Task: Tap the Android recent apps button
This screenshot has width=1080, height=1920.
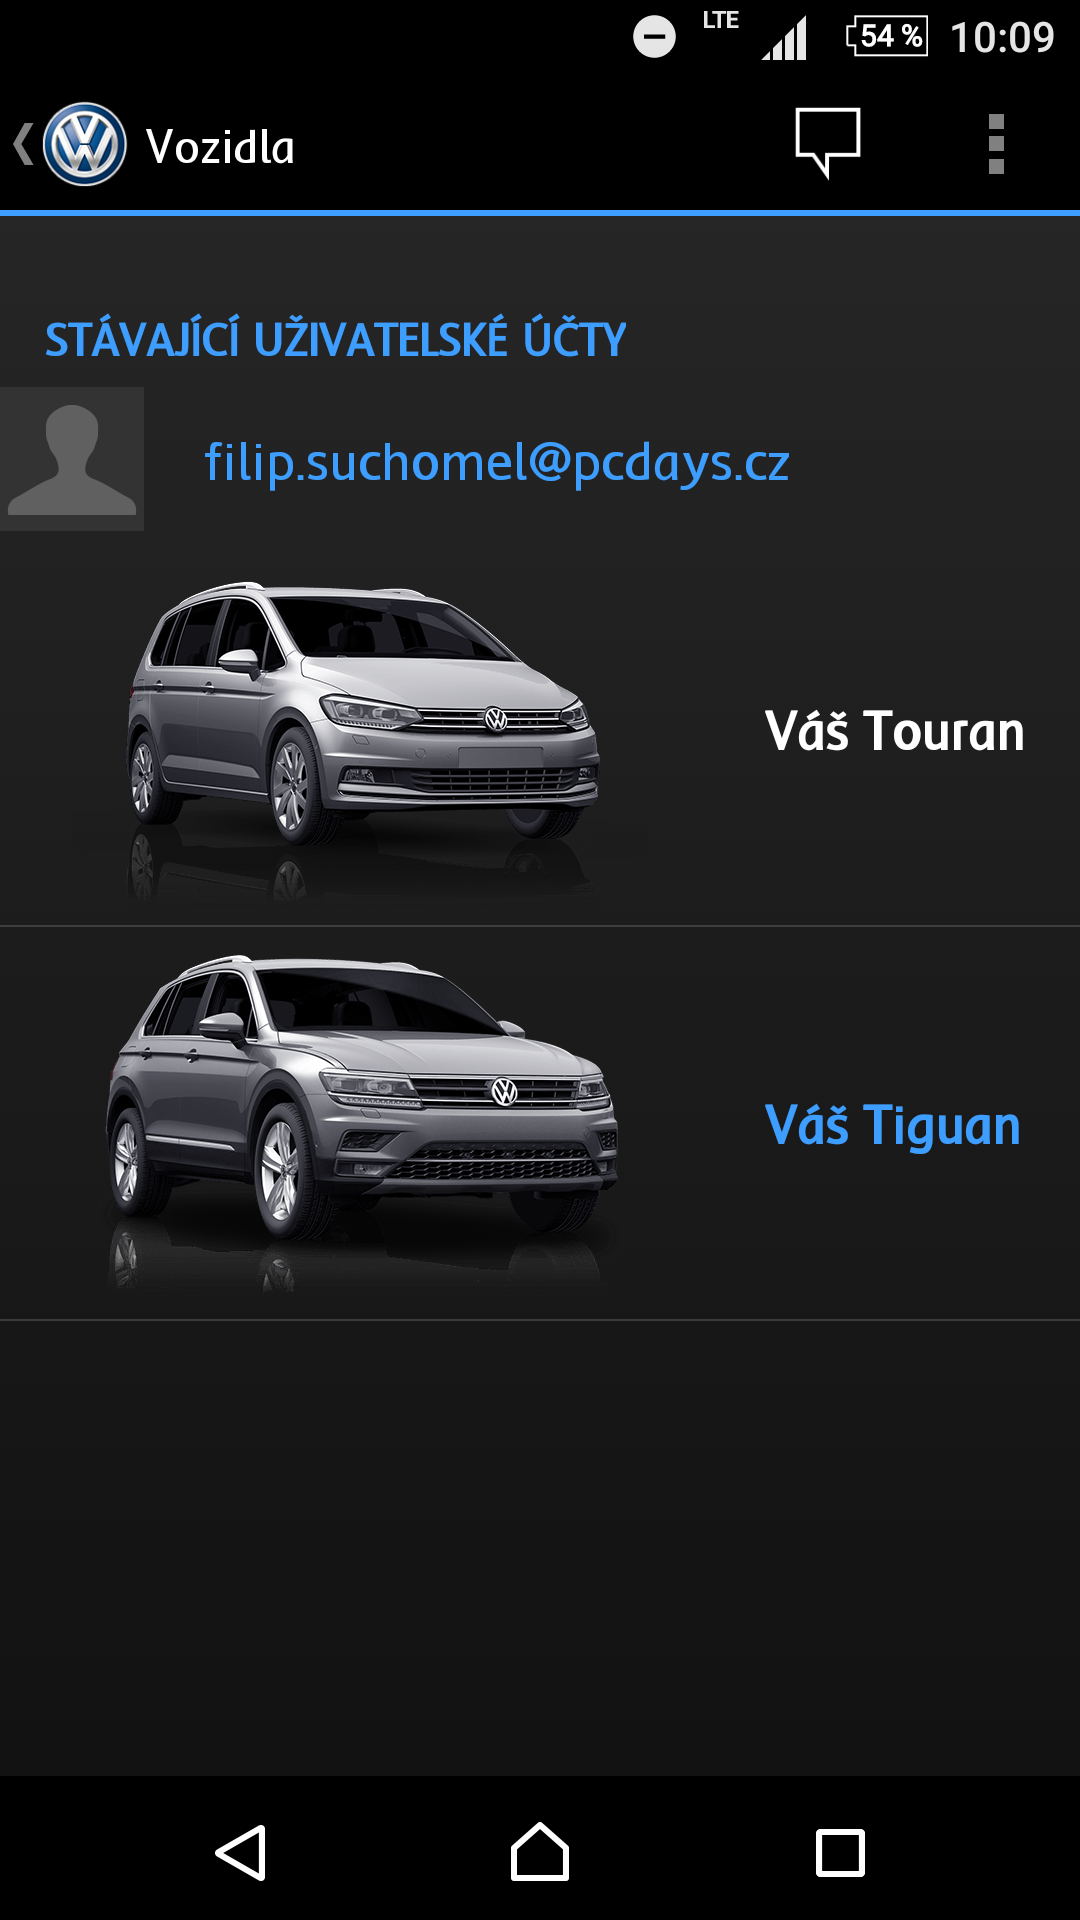Action: [x=840, y=1853]
